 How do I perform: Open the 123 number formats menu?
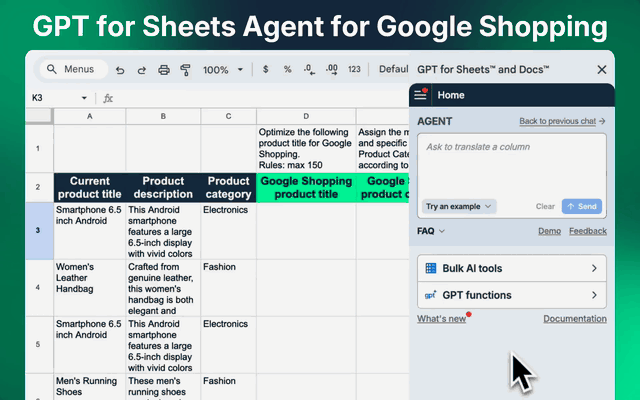354,69
